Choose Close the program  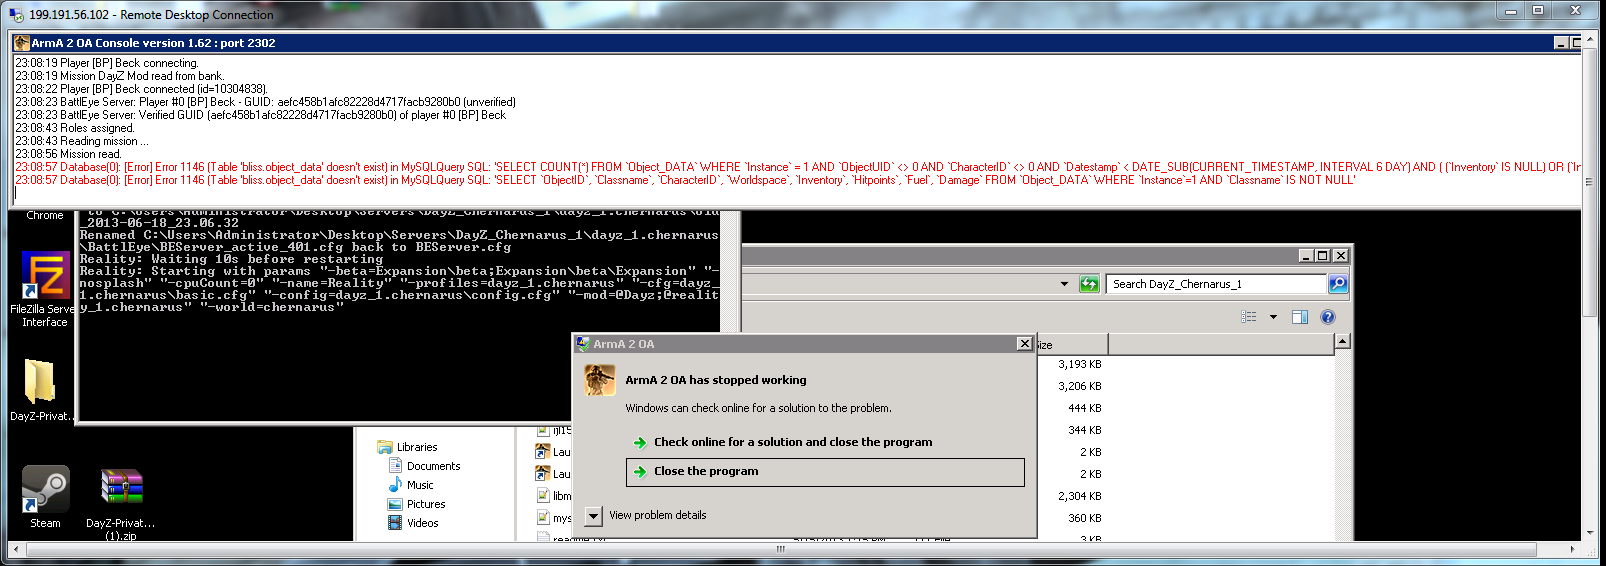[825, 472]
